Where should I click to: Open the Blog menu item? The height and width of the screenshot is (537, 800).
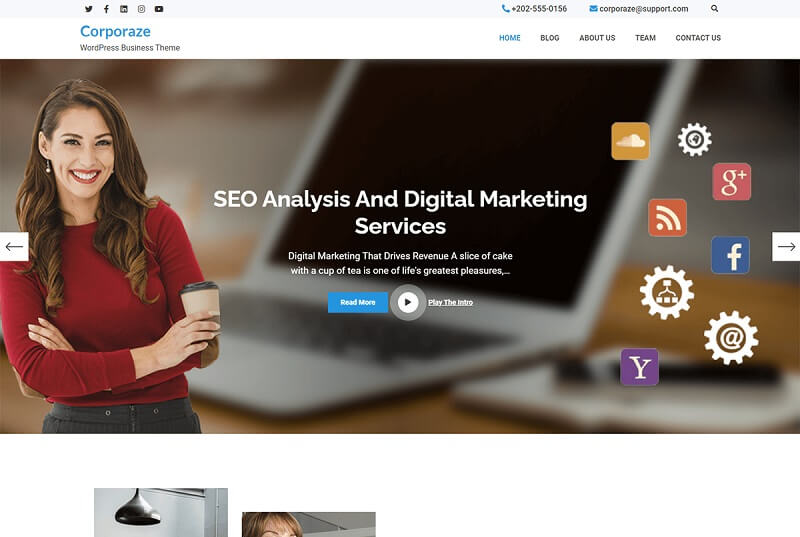coord(549,38)
